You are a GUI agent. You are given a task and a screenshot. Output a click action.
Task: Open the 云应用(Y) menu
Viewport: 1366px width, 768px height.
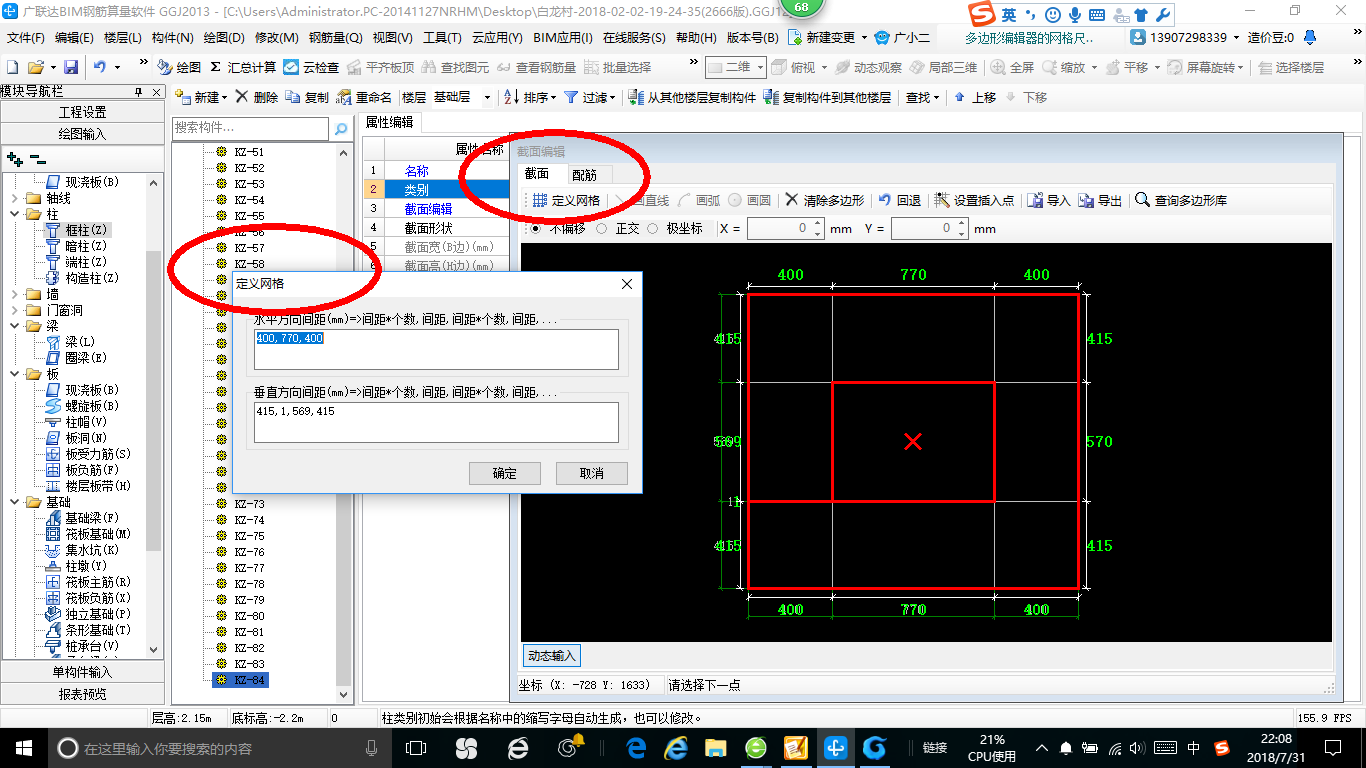coord(497,37)
